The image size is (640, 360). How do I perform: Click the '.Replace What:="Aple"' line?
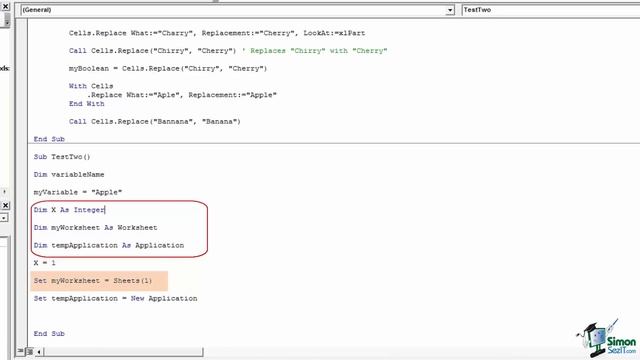[182, 95]
